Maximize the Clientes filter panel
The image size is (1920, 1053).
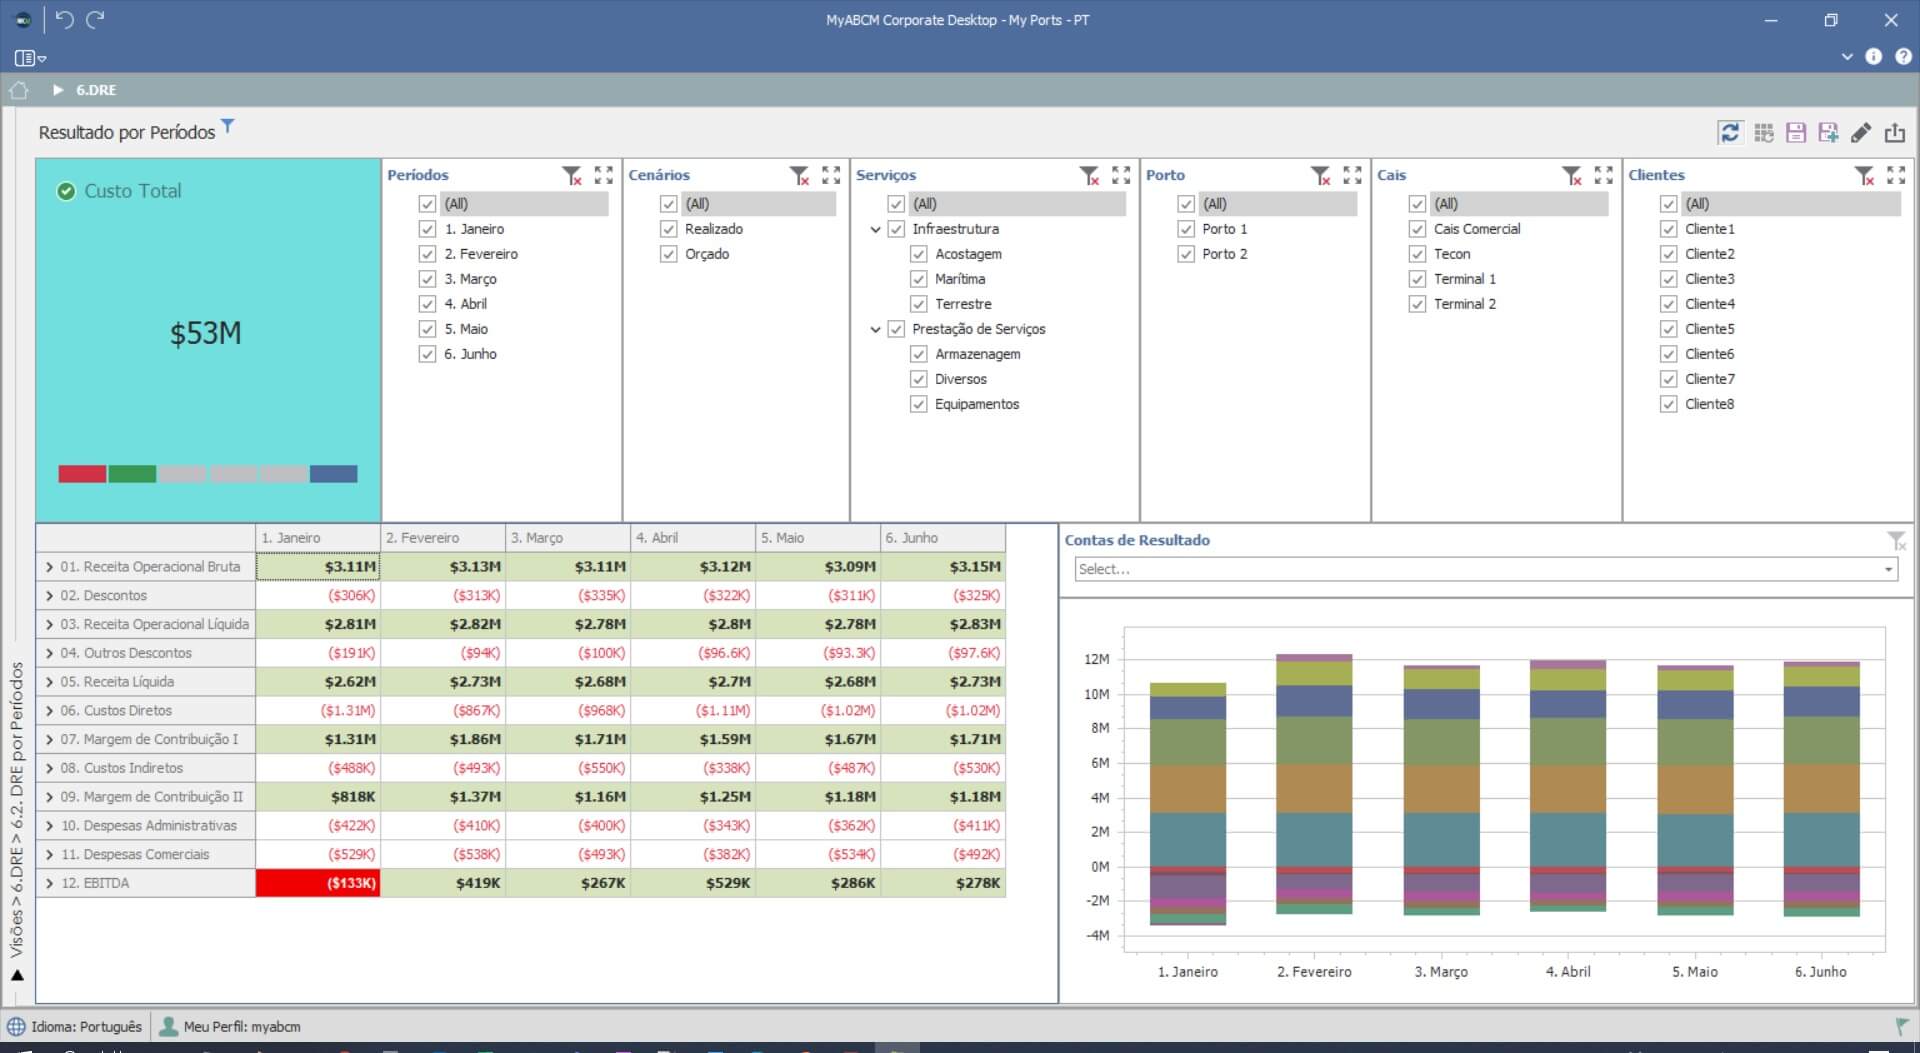coord(1896,175)
